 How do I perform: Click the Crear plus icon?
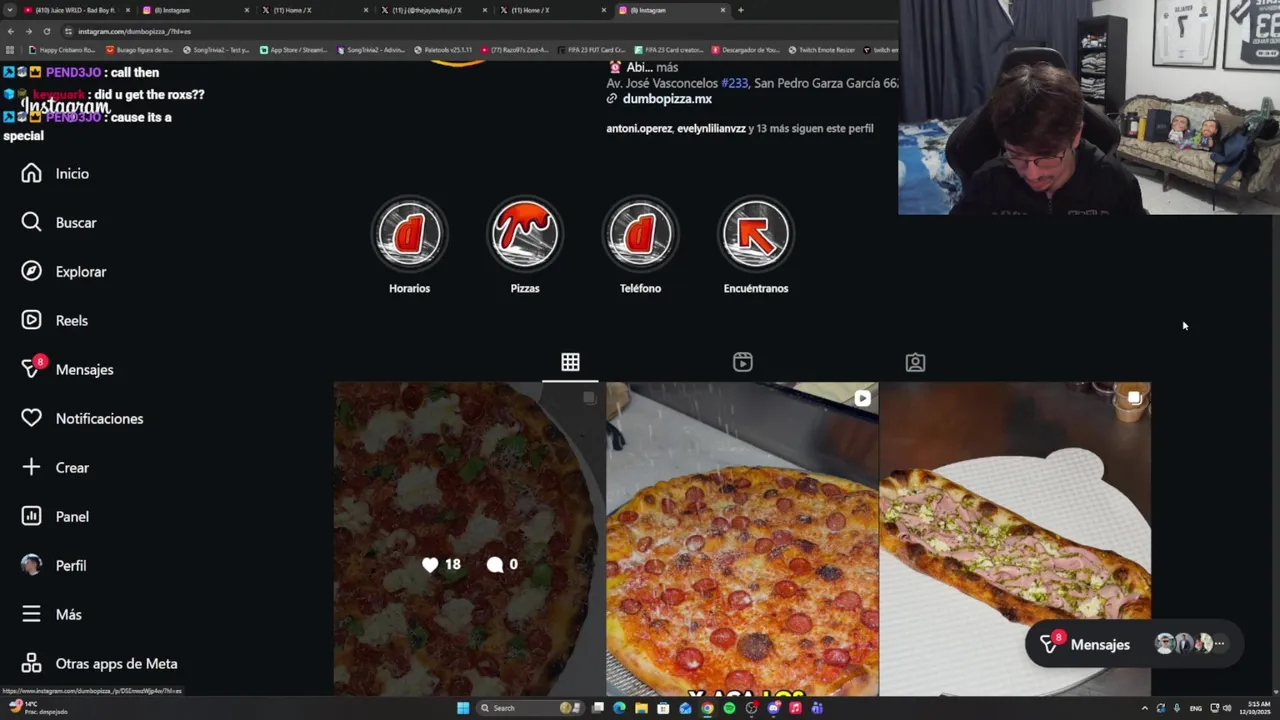click(x=31, y=468)
